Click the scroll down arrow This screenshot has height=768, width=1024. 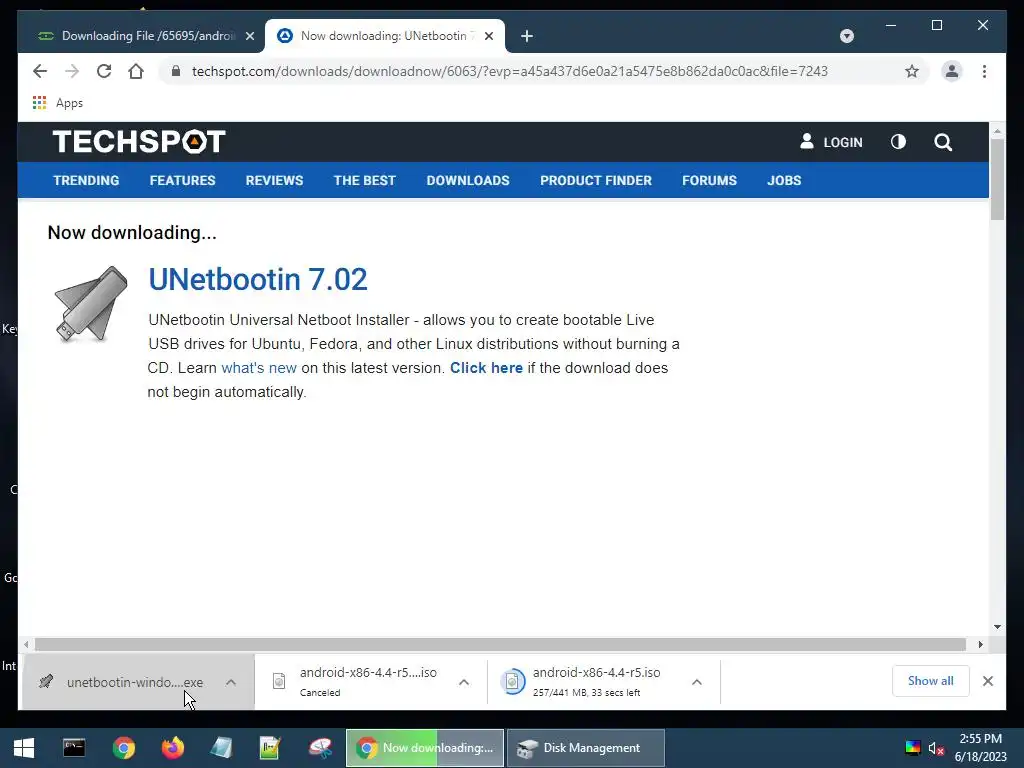pyautogui.click(x=997, y=627)
